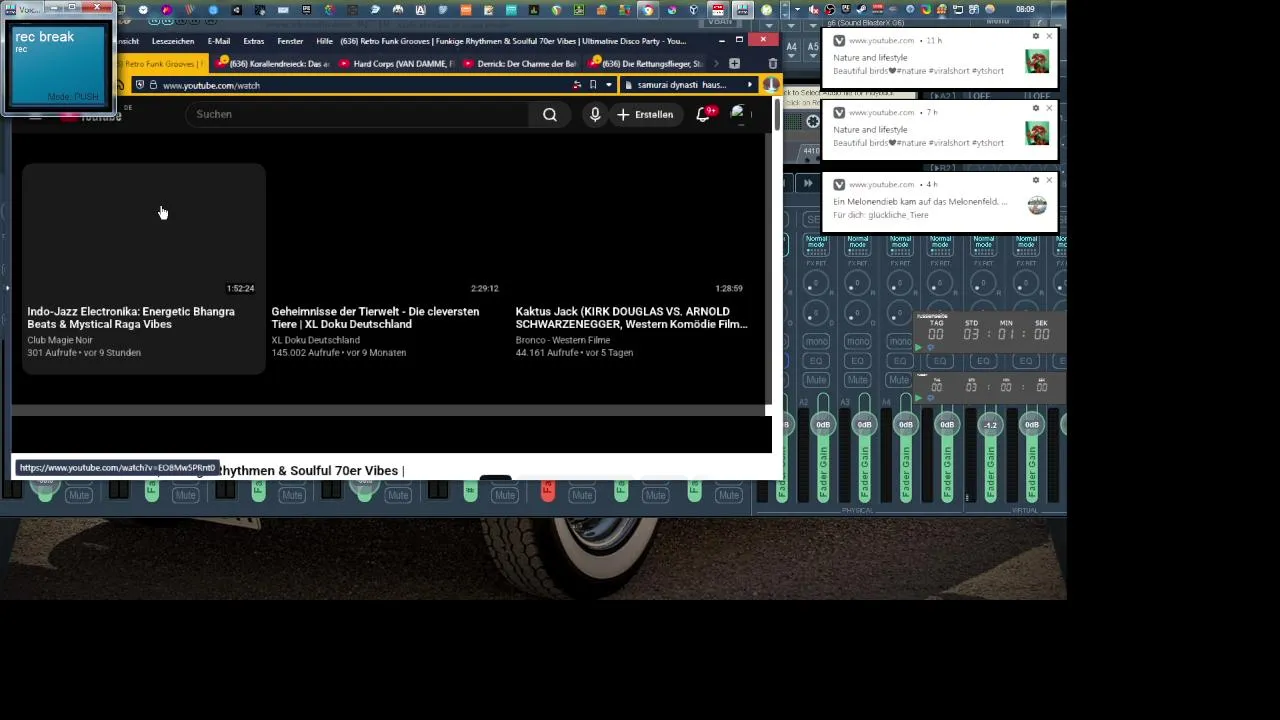1280x720 pixels.
Task: Click the YouTube logo
Action: tap(91, 116)
